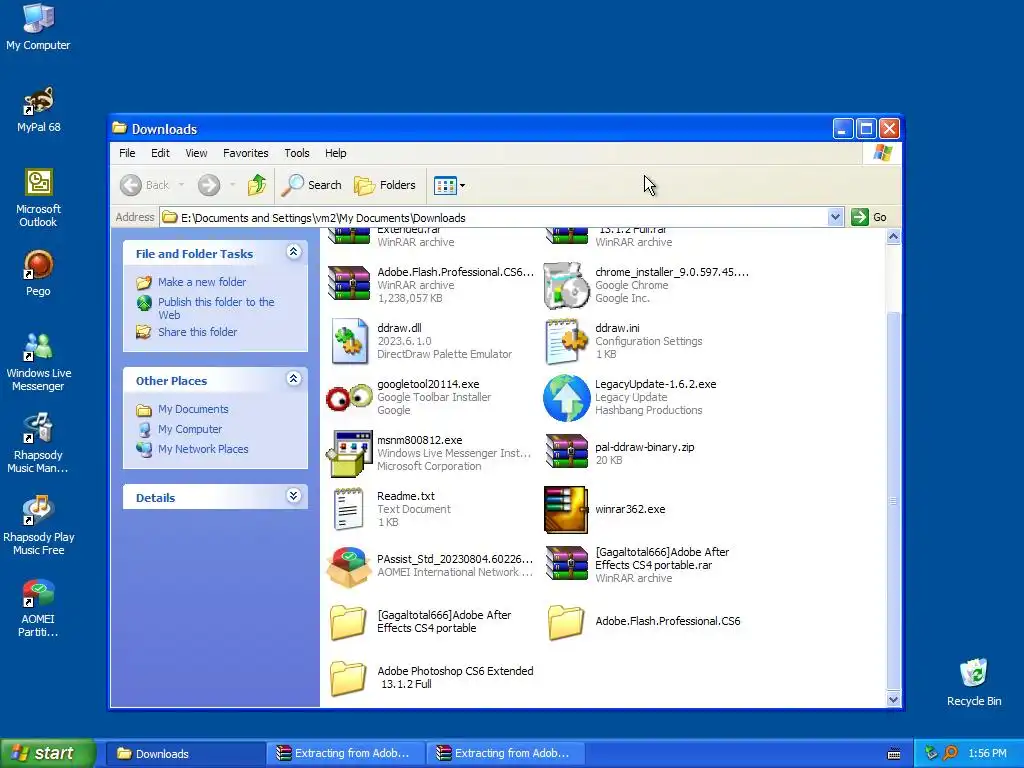Select the ddraw.ini configuration file icon
Image resolution: width=1024 pixels, height=768 pixels.
pos(566,341)
